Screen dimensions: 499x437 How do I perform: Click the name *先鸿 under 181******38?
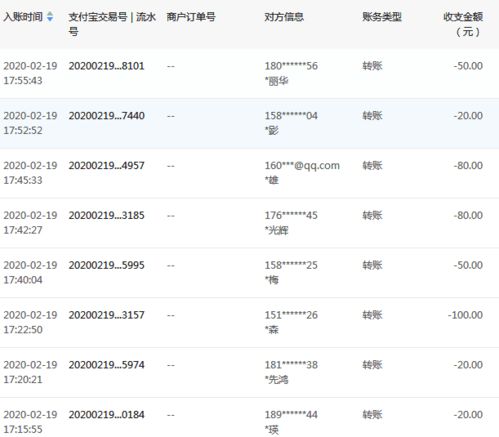click(276, 379)
